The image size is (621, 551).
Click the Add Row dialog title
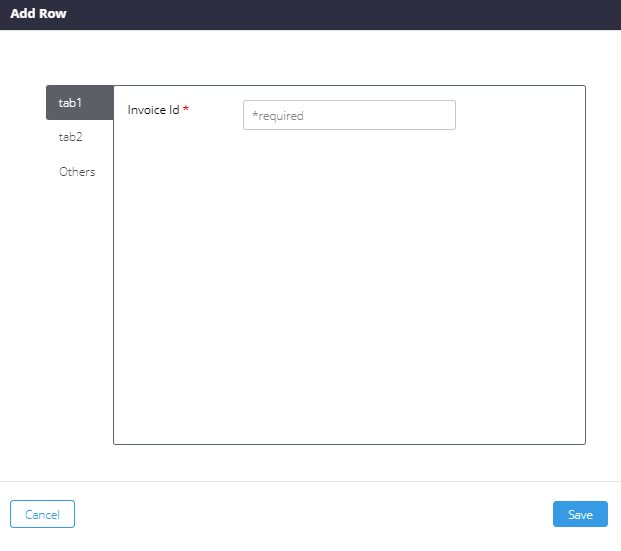coord(38,13)
